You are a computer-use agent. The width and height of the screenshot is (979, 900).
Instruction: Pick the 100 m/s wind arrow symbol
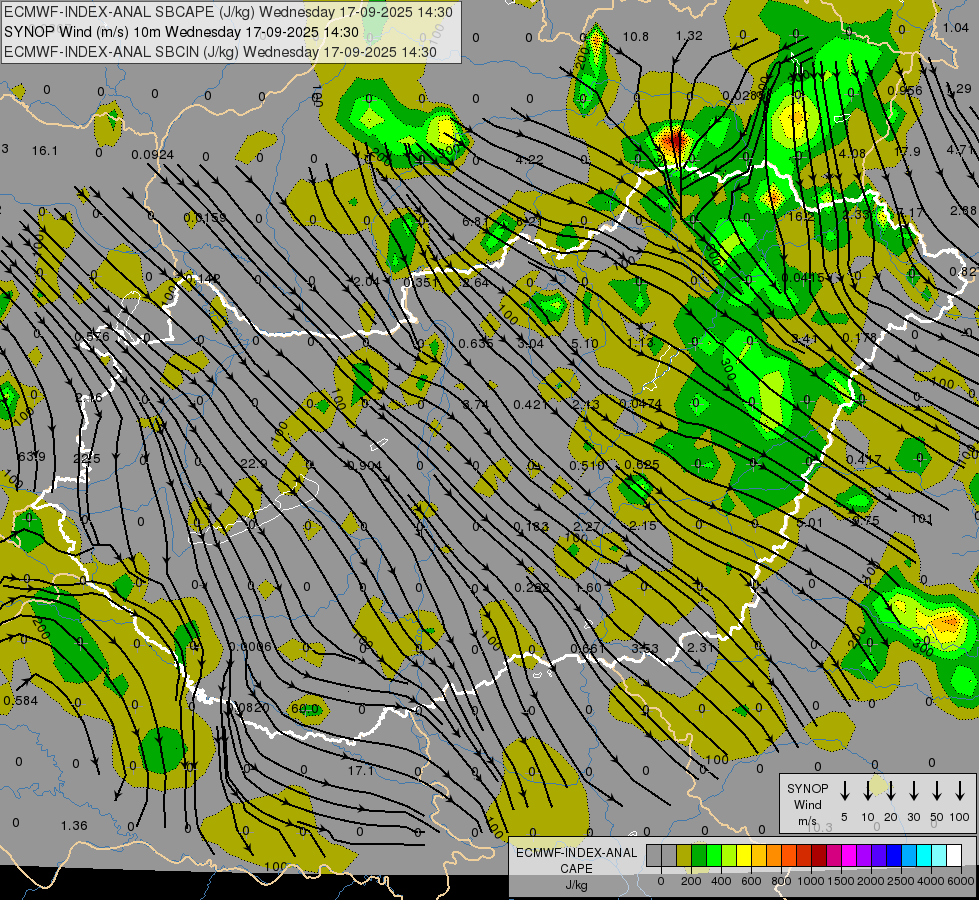(x=960, y=791)
